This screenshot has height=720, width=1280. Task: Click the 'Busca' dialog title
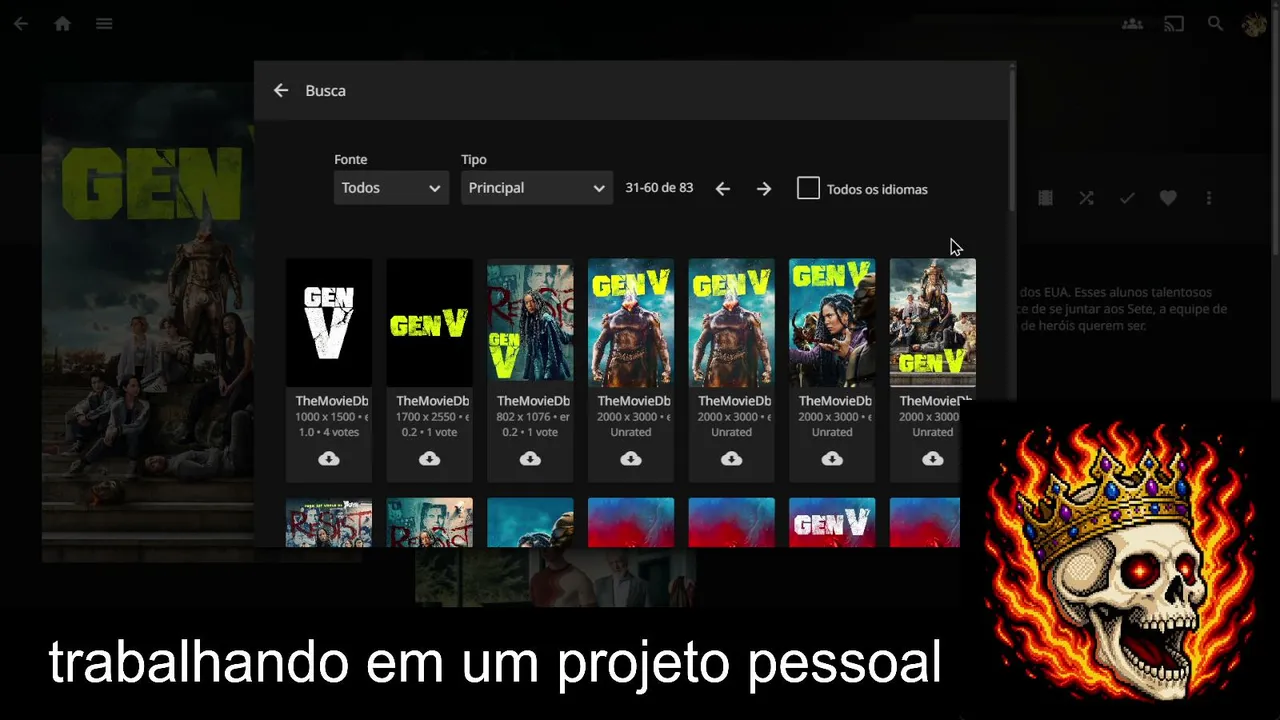326,90
